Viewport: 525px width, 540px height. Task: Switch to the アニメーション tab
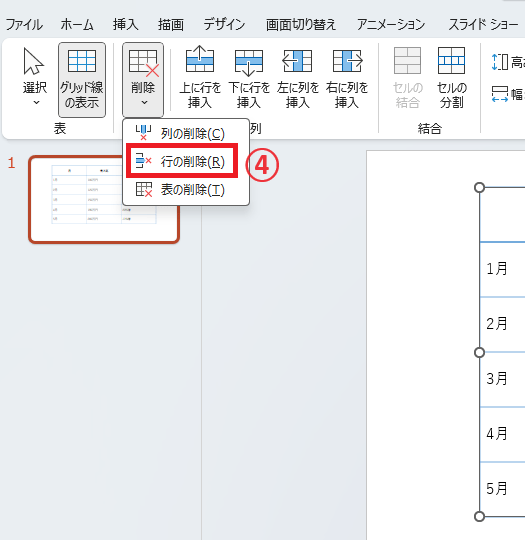tap(391, 25)
